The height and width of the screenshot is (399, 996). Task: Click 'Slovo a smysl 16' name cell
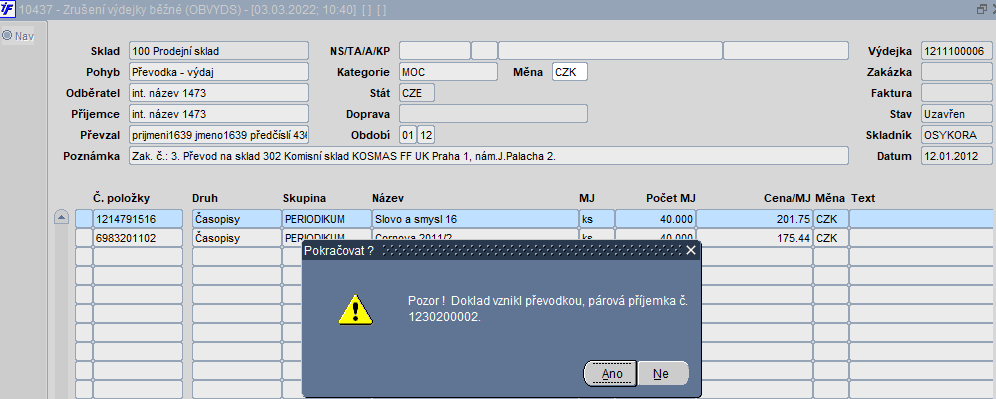pos(474,219)
